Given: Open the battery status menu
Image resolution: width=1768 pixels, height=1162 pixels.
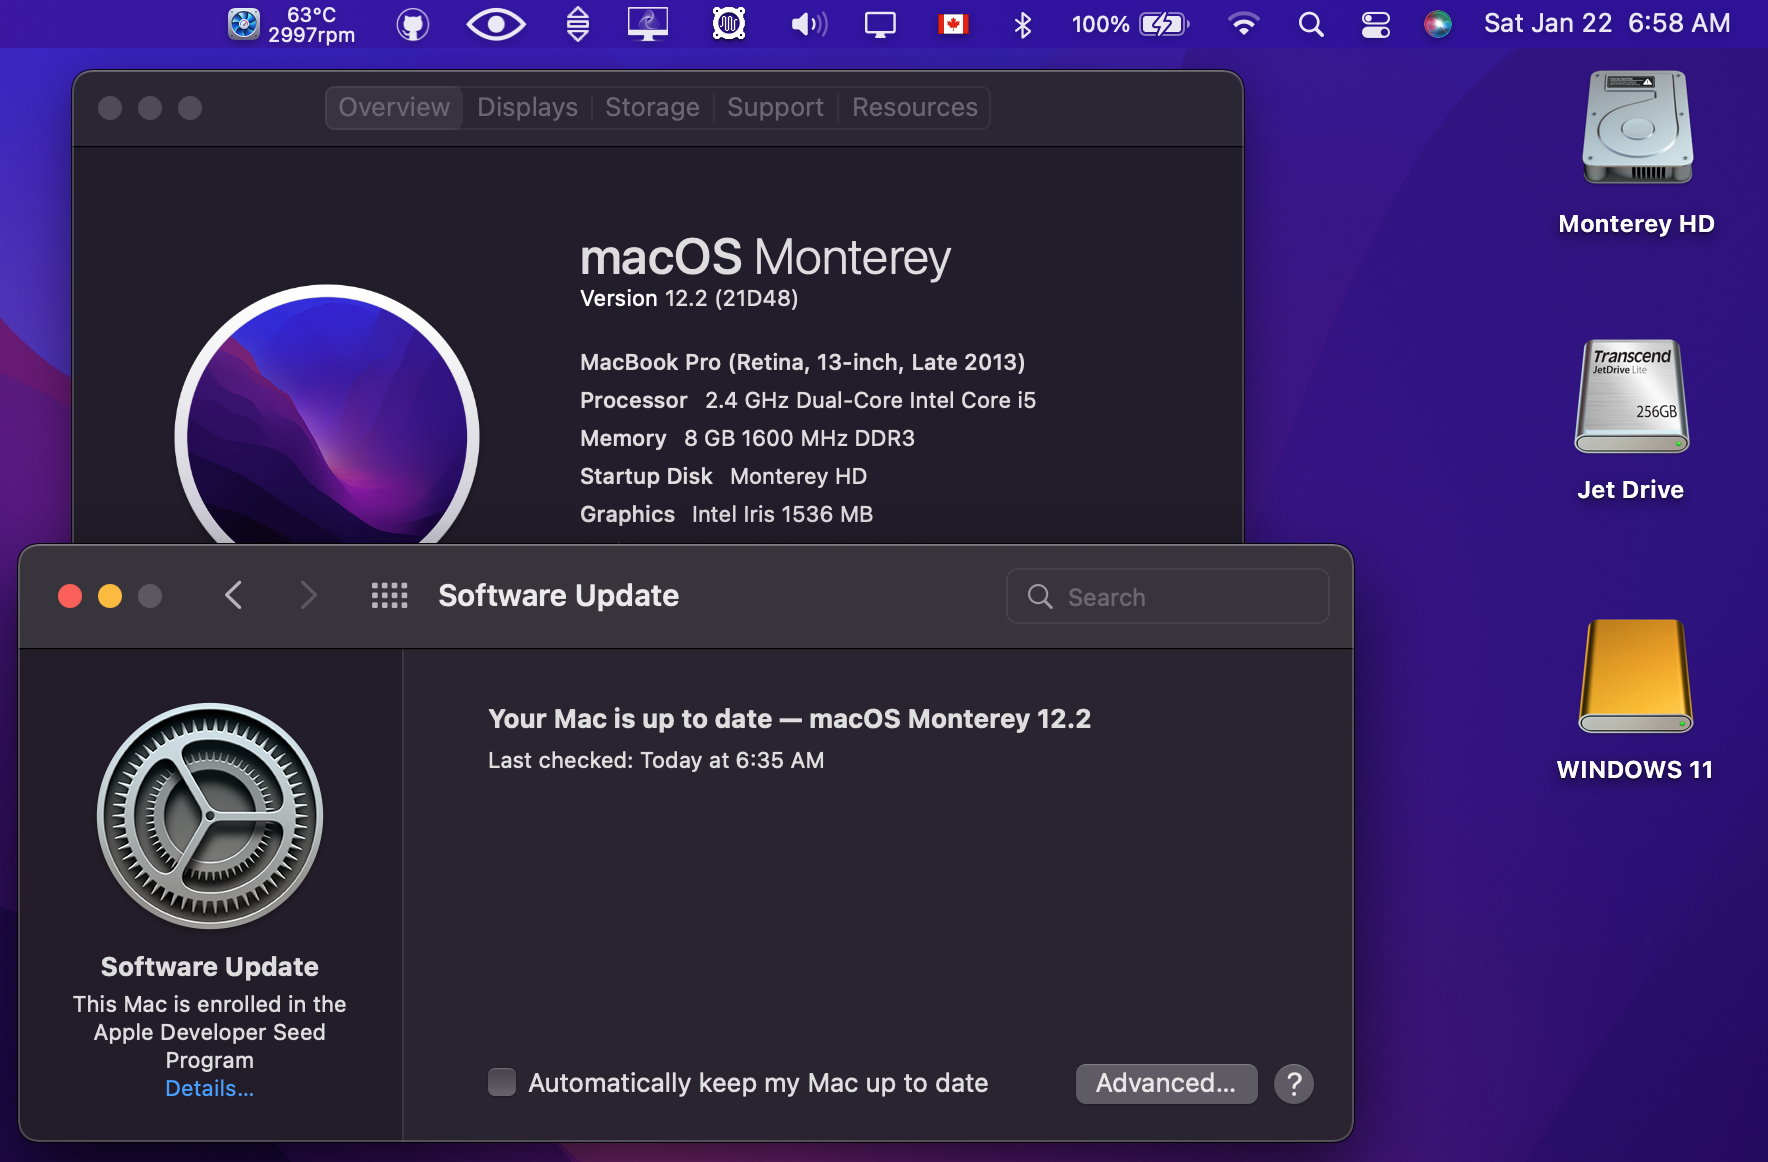Looking at the screenshot, I should click(x=1131, y=24).
